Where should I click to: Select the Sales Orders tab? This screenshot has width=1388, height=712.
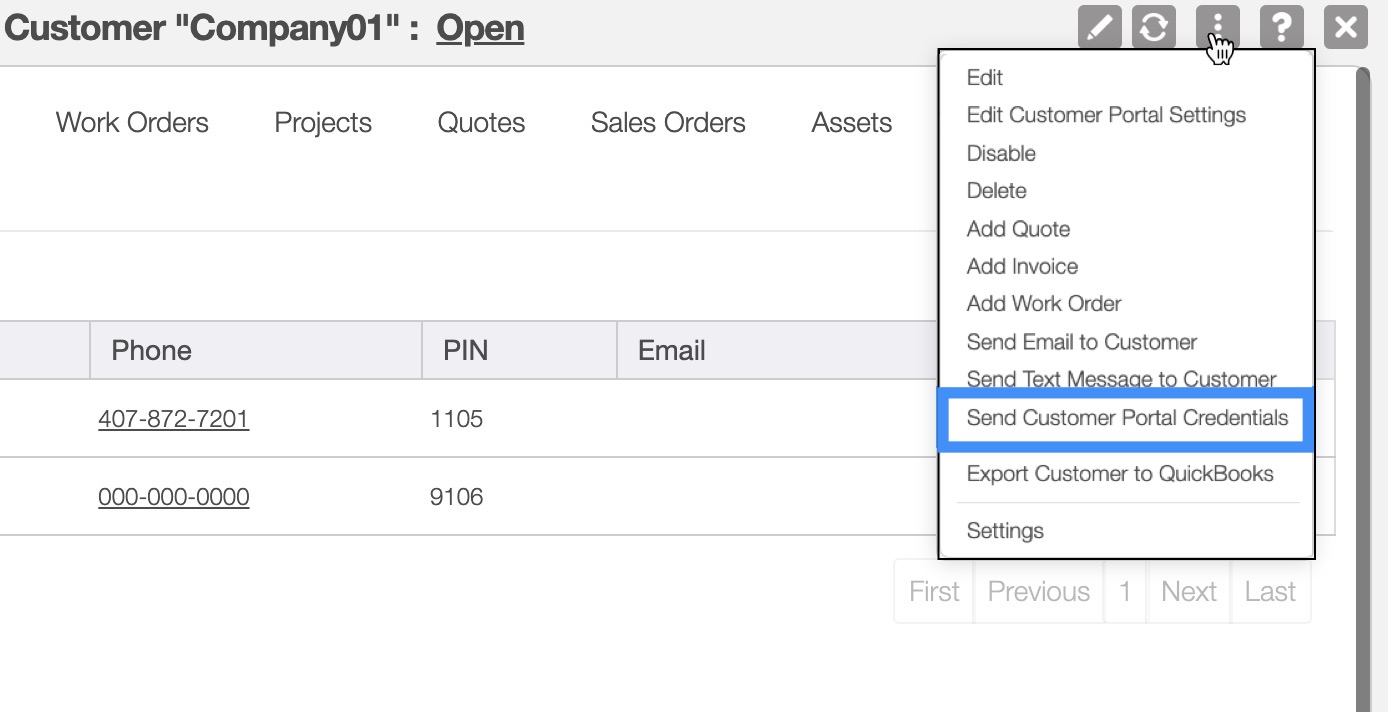click(x=668, y=123)
